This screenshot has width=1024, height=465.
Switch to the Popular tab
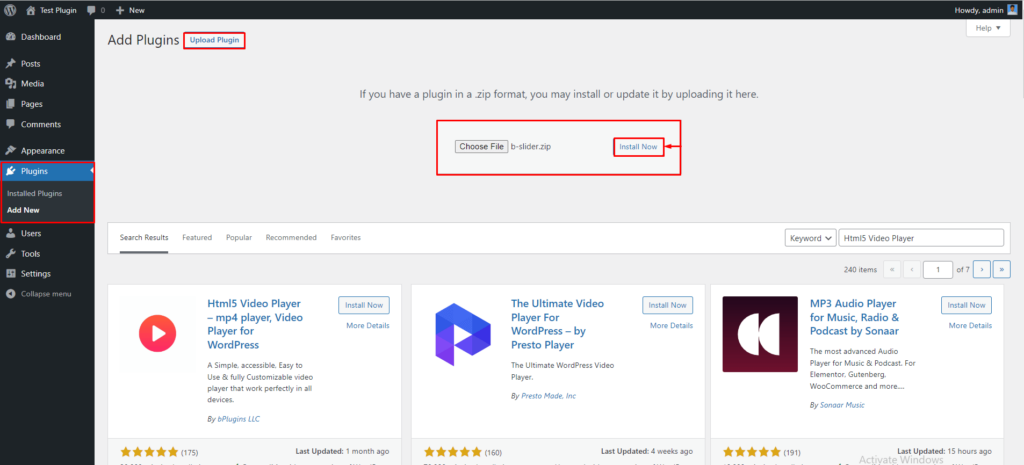[239, 238]
